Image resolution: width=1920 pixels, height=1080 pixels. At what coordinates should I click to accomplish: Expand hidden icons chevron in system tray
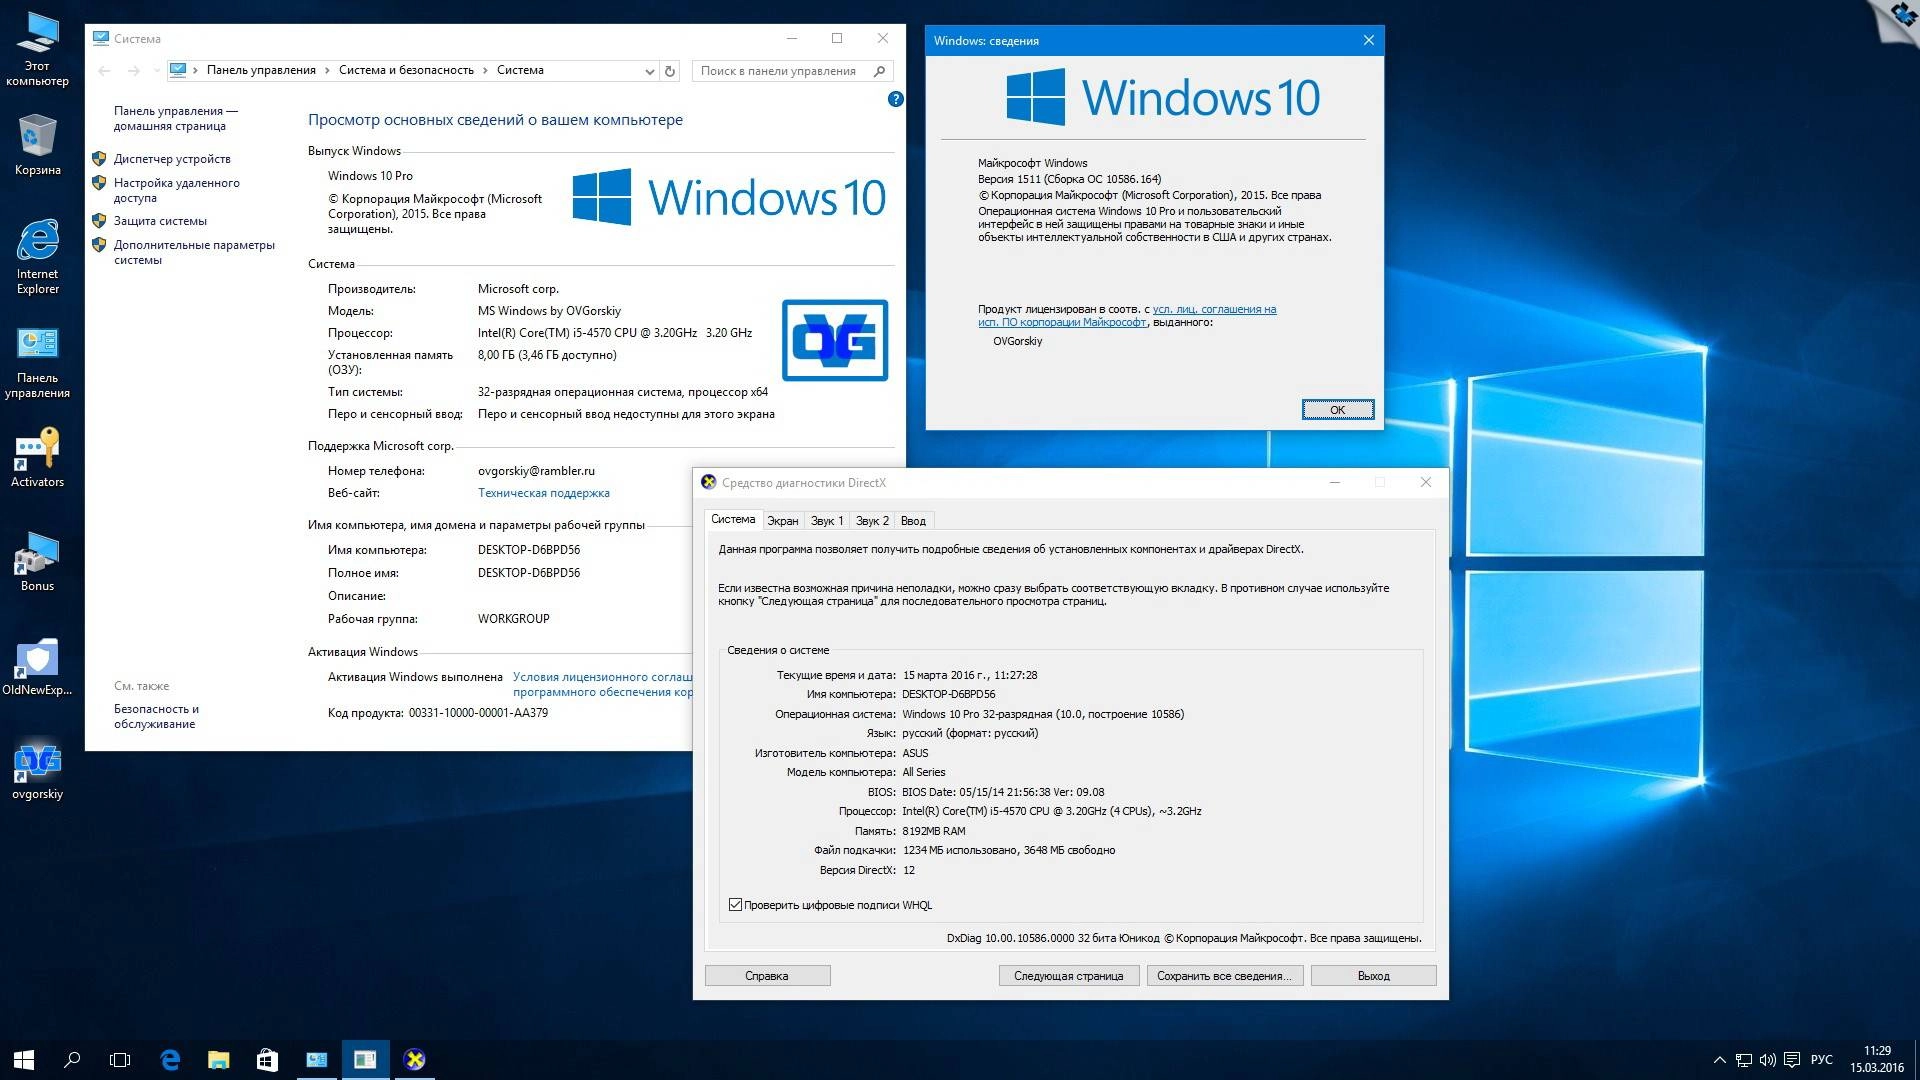coord(1722,1059)
